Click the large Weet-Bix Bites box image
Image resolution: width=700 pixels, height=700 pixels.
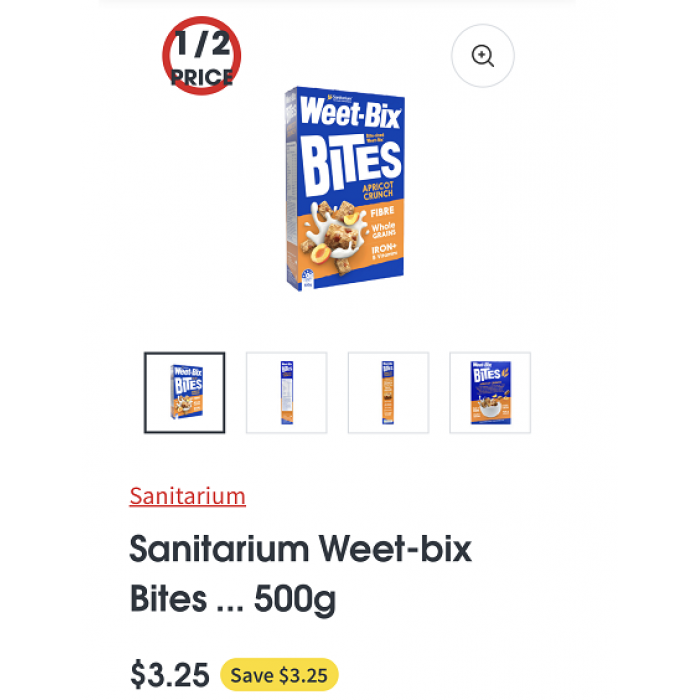[344, 190]
